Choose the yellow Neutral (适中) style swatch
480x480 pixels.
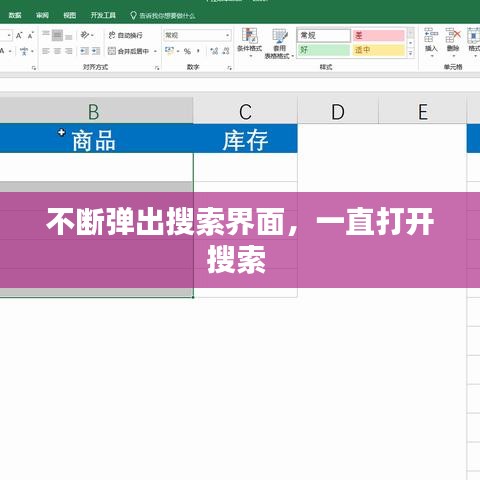click(379, 50)
